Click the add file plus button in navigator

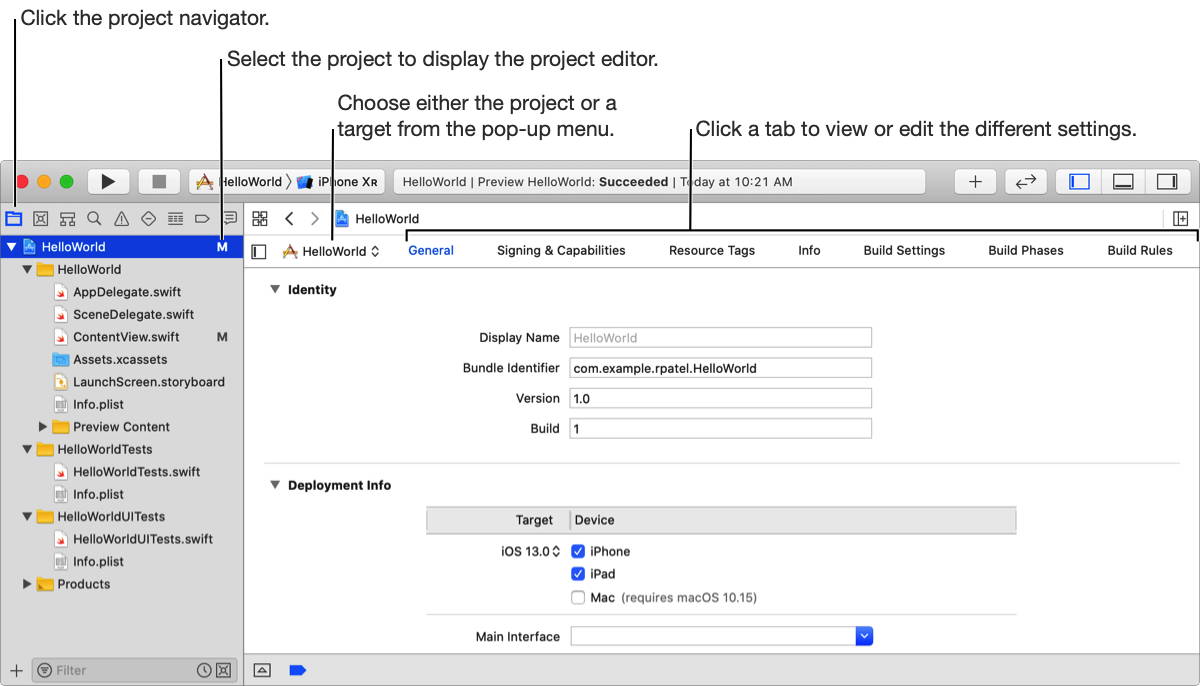(15, 670)
